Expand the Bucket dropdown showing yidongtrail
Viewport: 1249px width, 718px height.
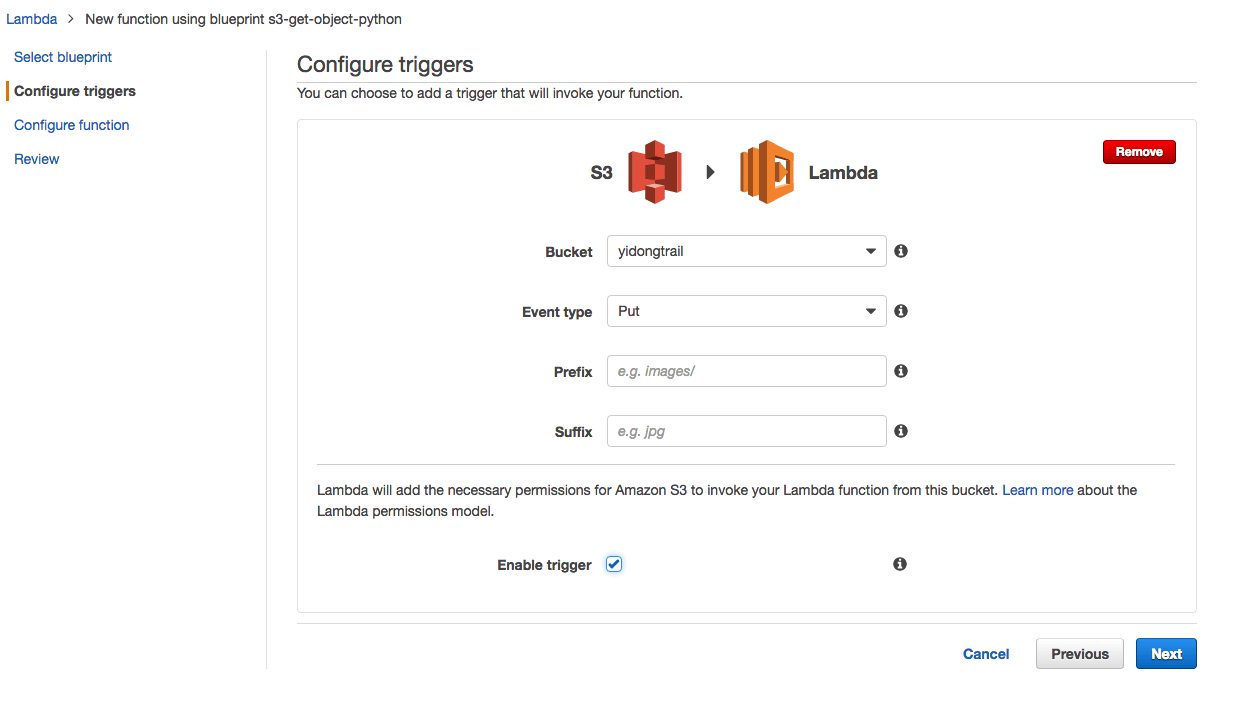(747, 251)
